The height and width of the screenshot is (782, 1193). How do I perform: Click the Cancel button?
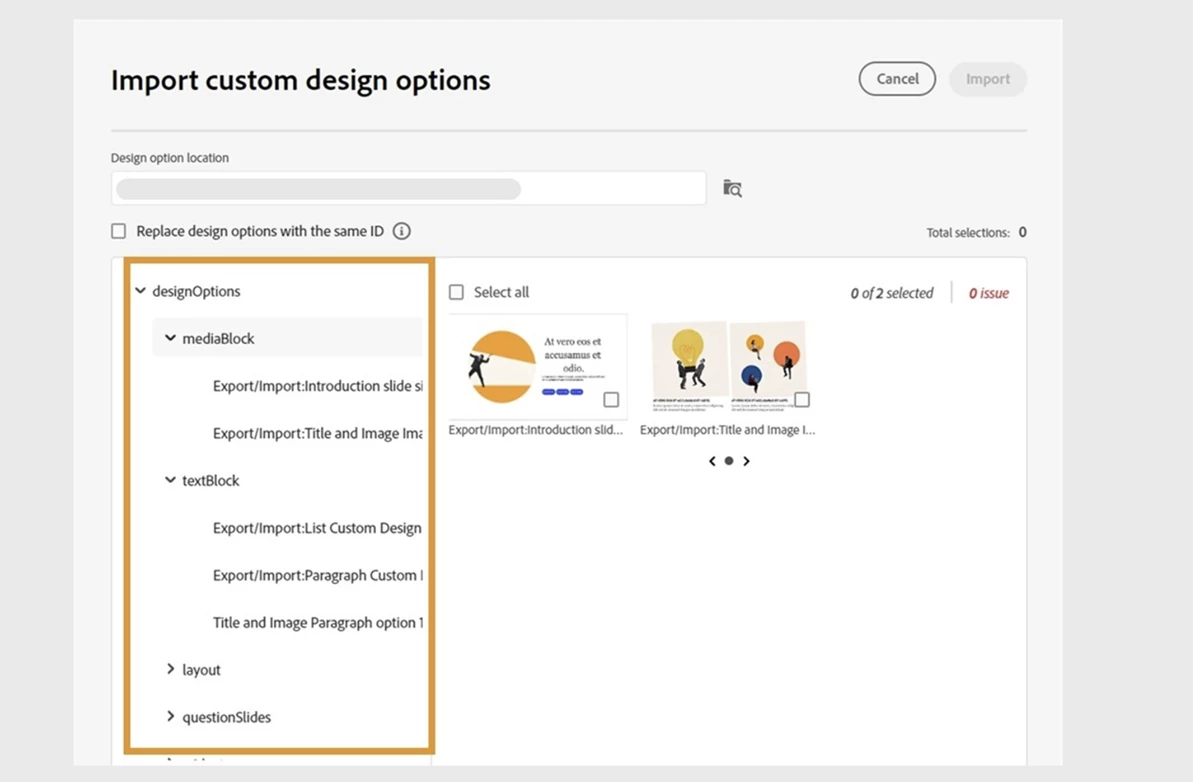[x=897, y=79]
